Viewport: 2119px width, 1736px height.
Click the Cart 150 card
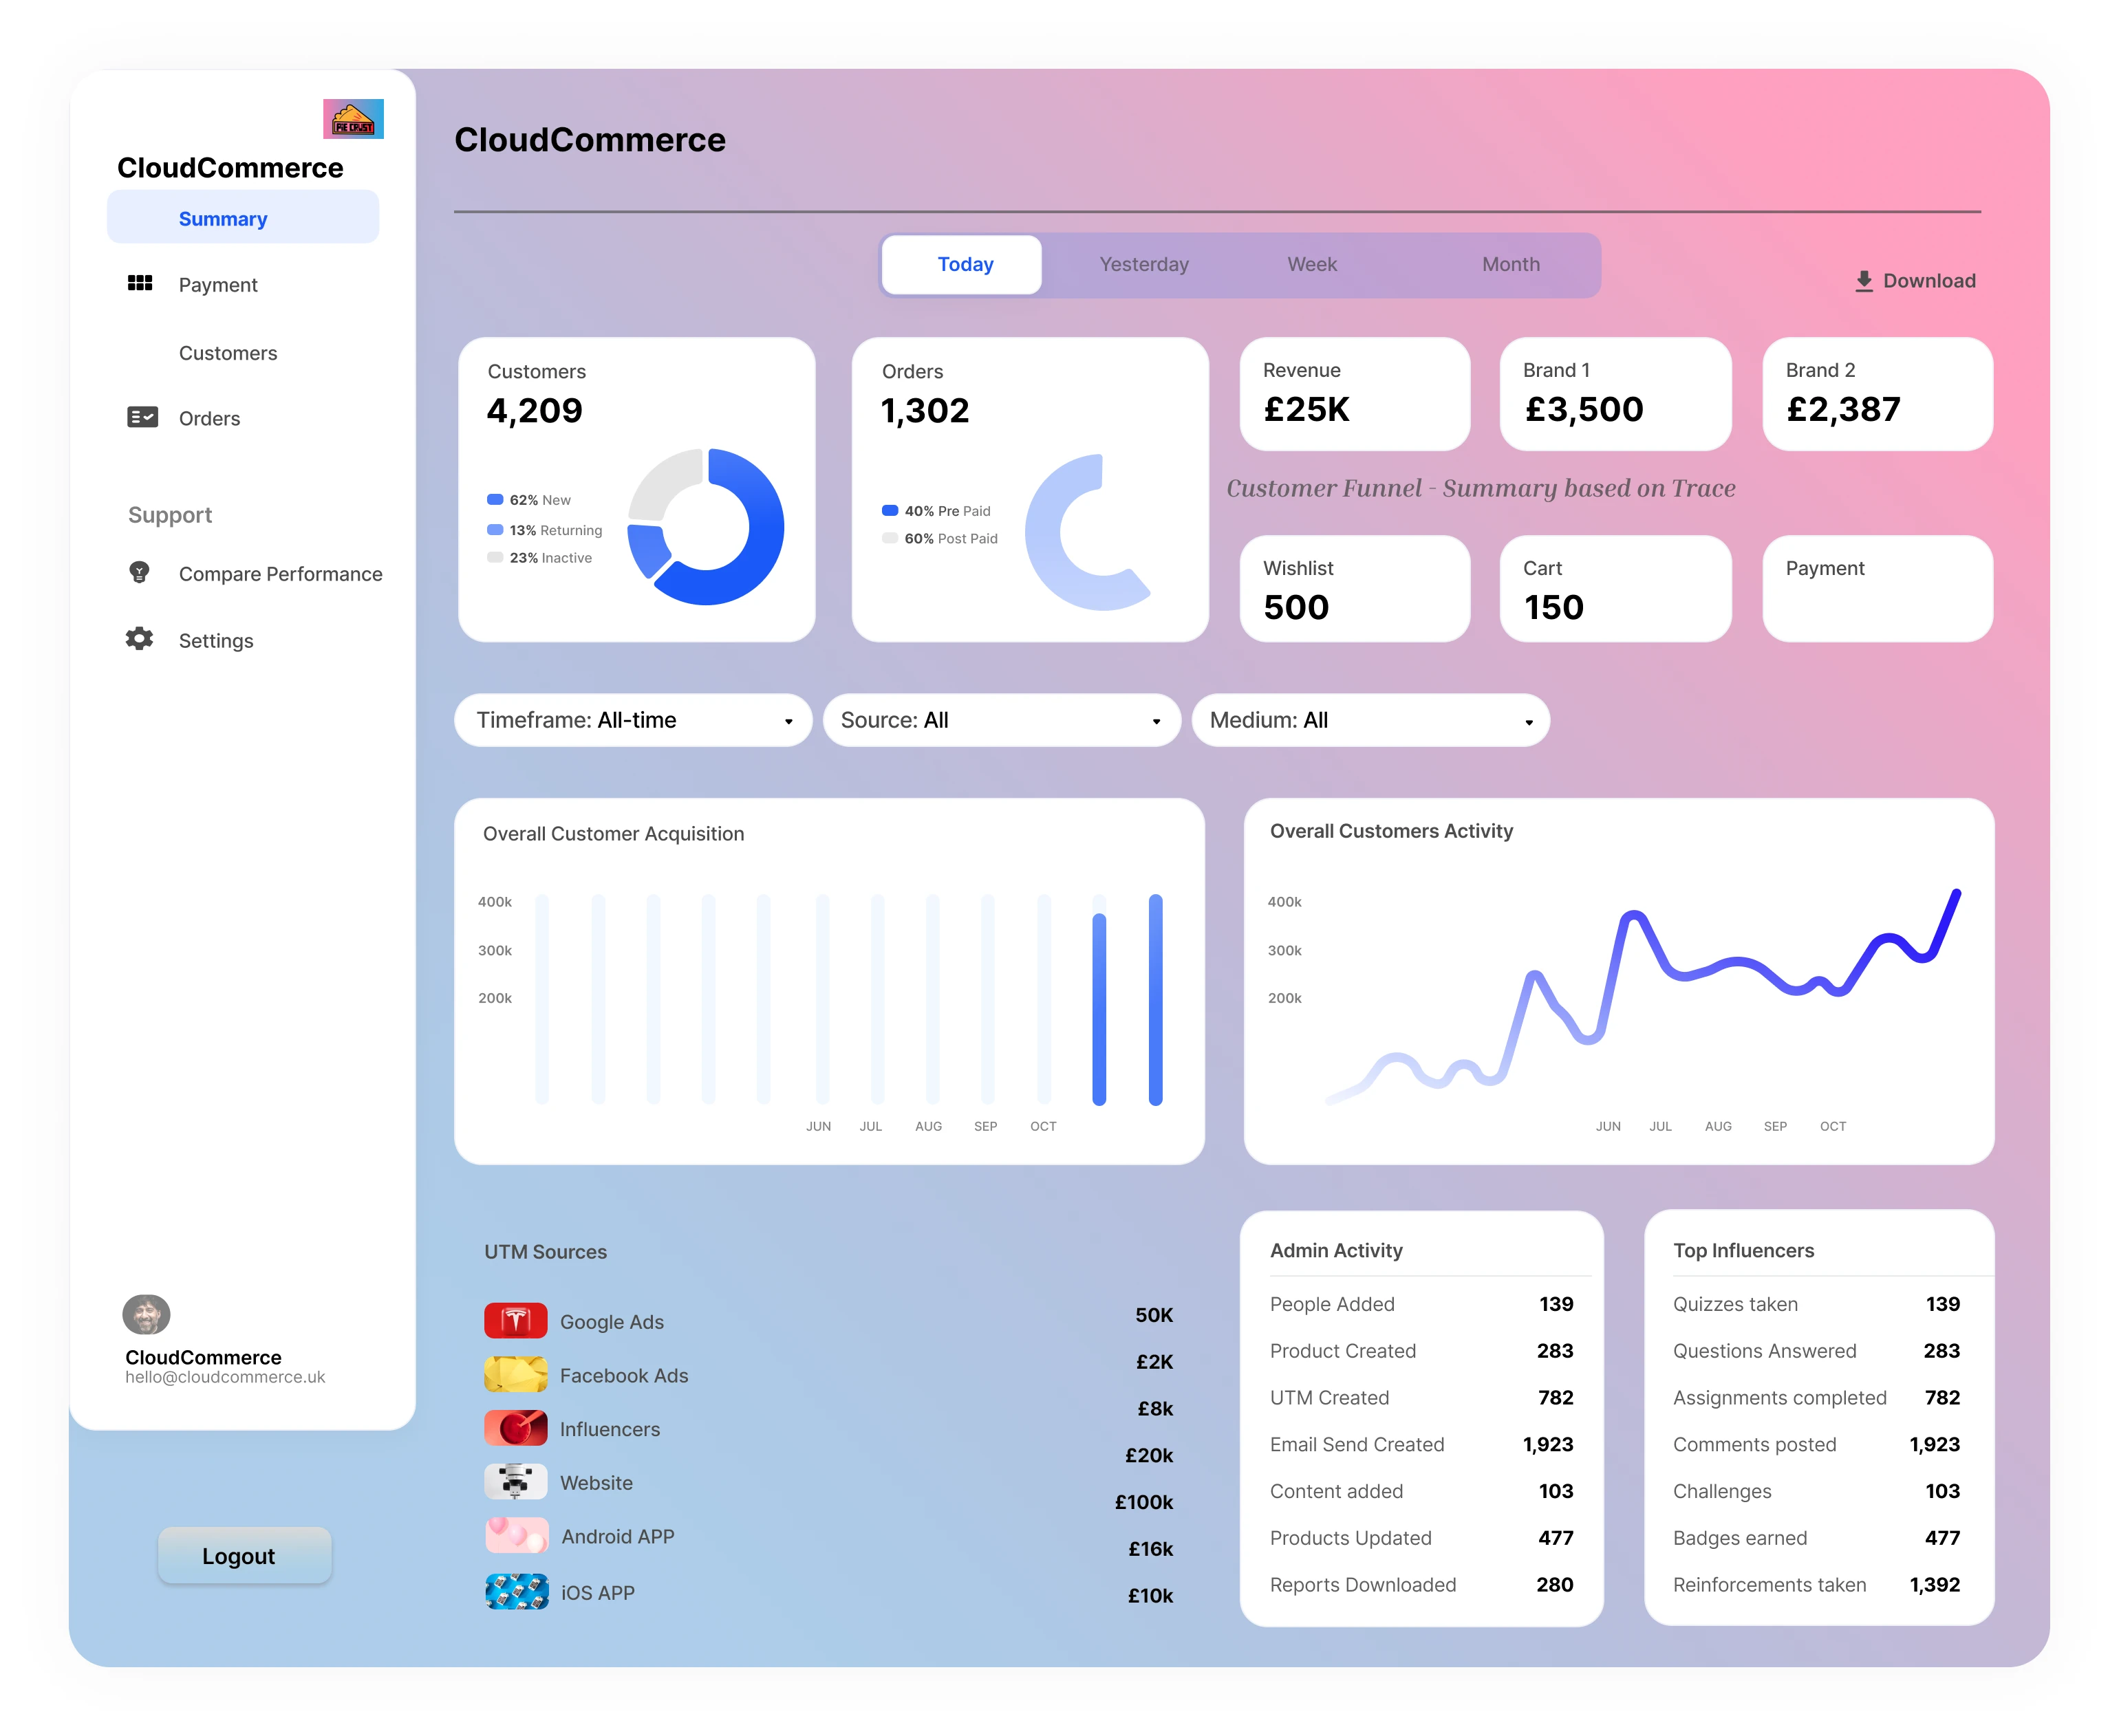tap(1615, 589)
